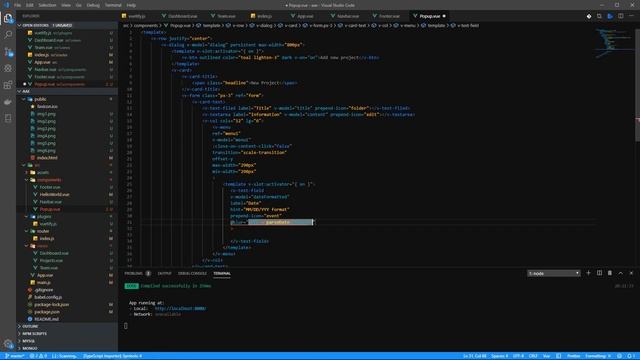This screenshot has height=360, width=640.
Task: Open the Extensions view
Action: [x=8, y=85]
